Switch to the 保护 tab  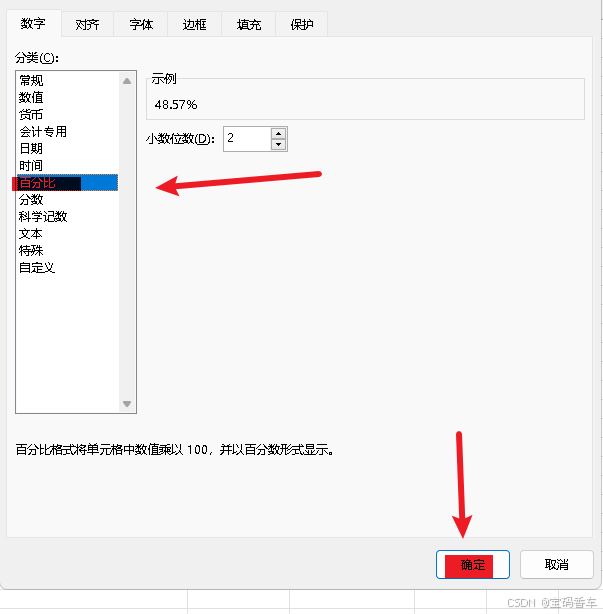tap(302, 25)
